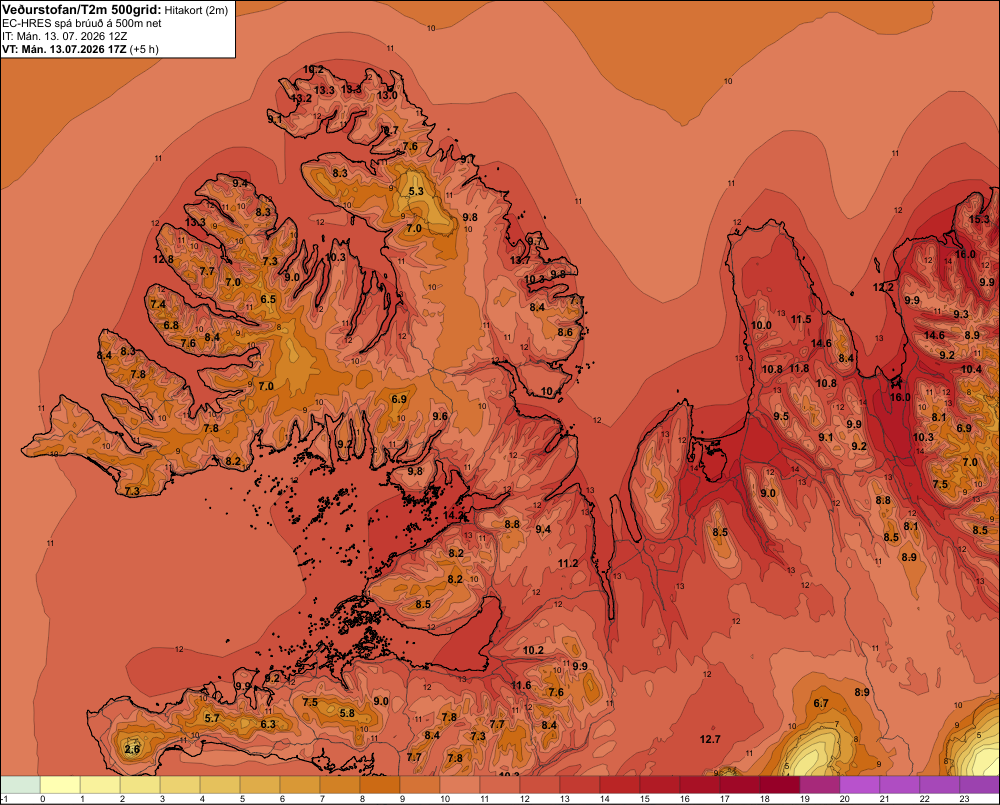Select the '5.7' temperature label
Viewport: 1000px width, 805px height.
pyautogui.click(x=212, y=718)
